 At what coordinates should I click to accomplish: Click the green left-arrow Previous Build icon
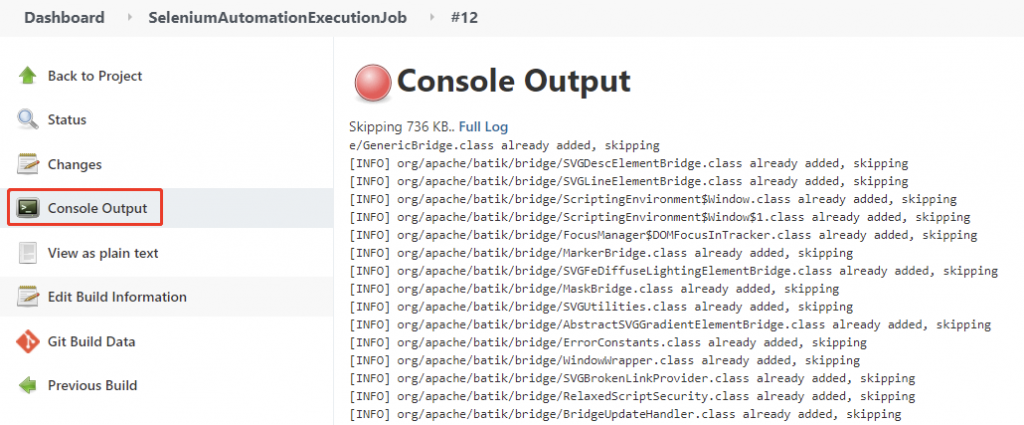[28, 385]
